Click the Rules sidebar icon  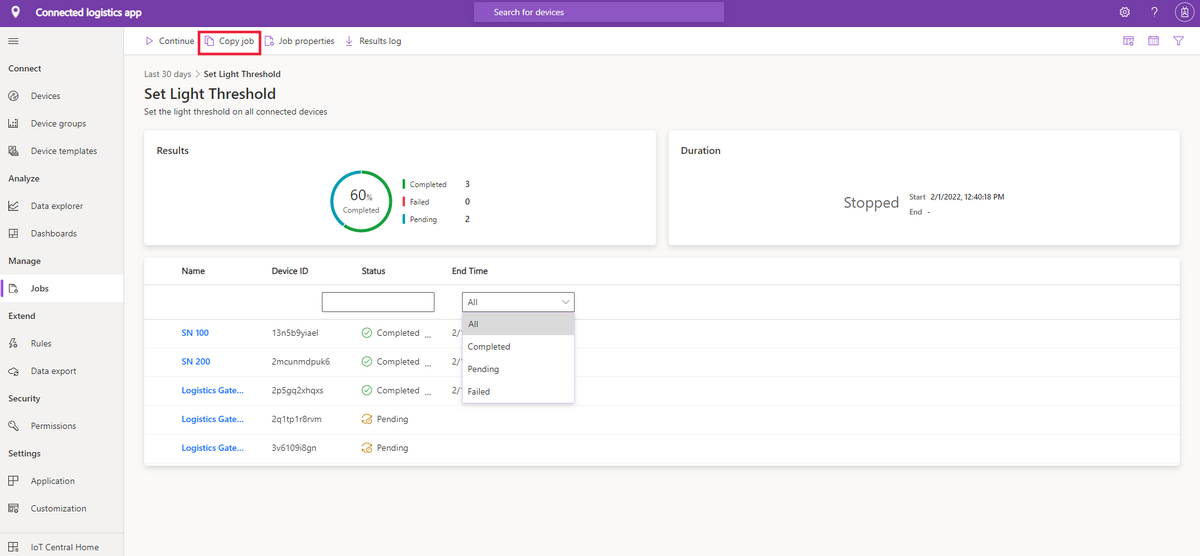pyautogui.click(x=14, y=344)
